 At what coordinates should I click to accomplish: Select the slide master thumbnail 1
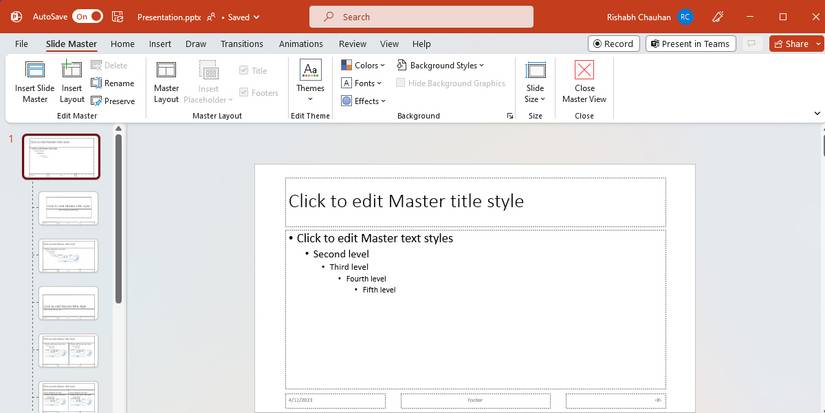pos(61,157)
